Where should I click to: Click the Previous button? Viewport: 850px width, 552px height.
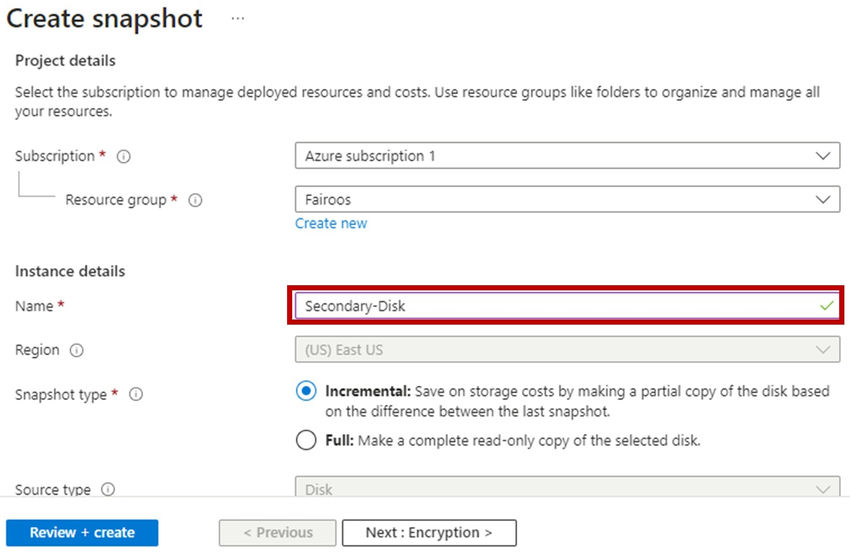coord(279,533)
